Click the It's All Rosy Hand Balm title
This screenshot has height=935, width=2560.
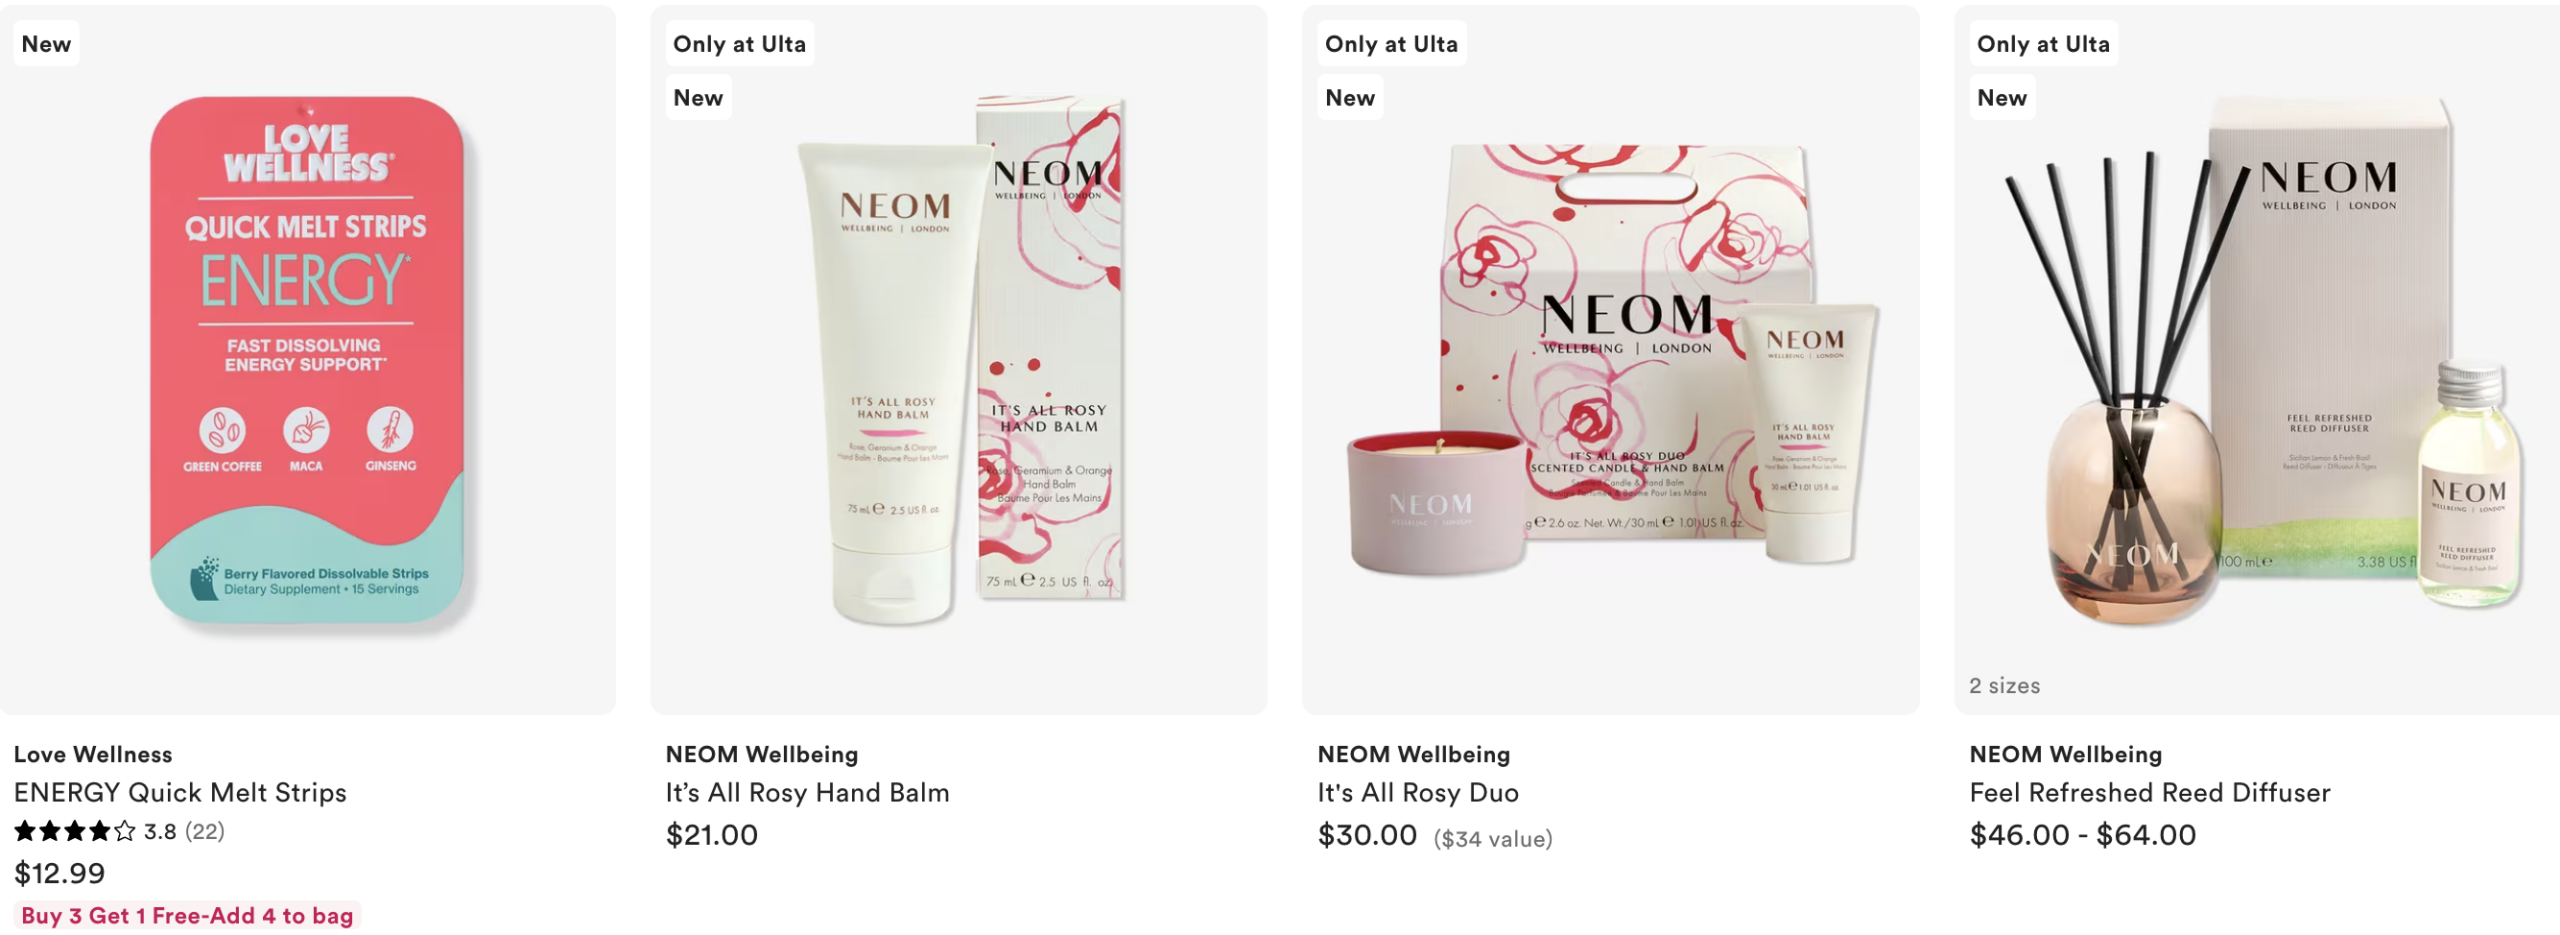point(808,793)
